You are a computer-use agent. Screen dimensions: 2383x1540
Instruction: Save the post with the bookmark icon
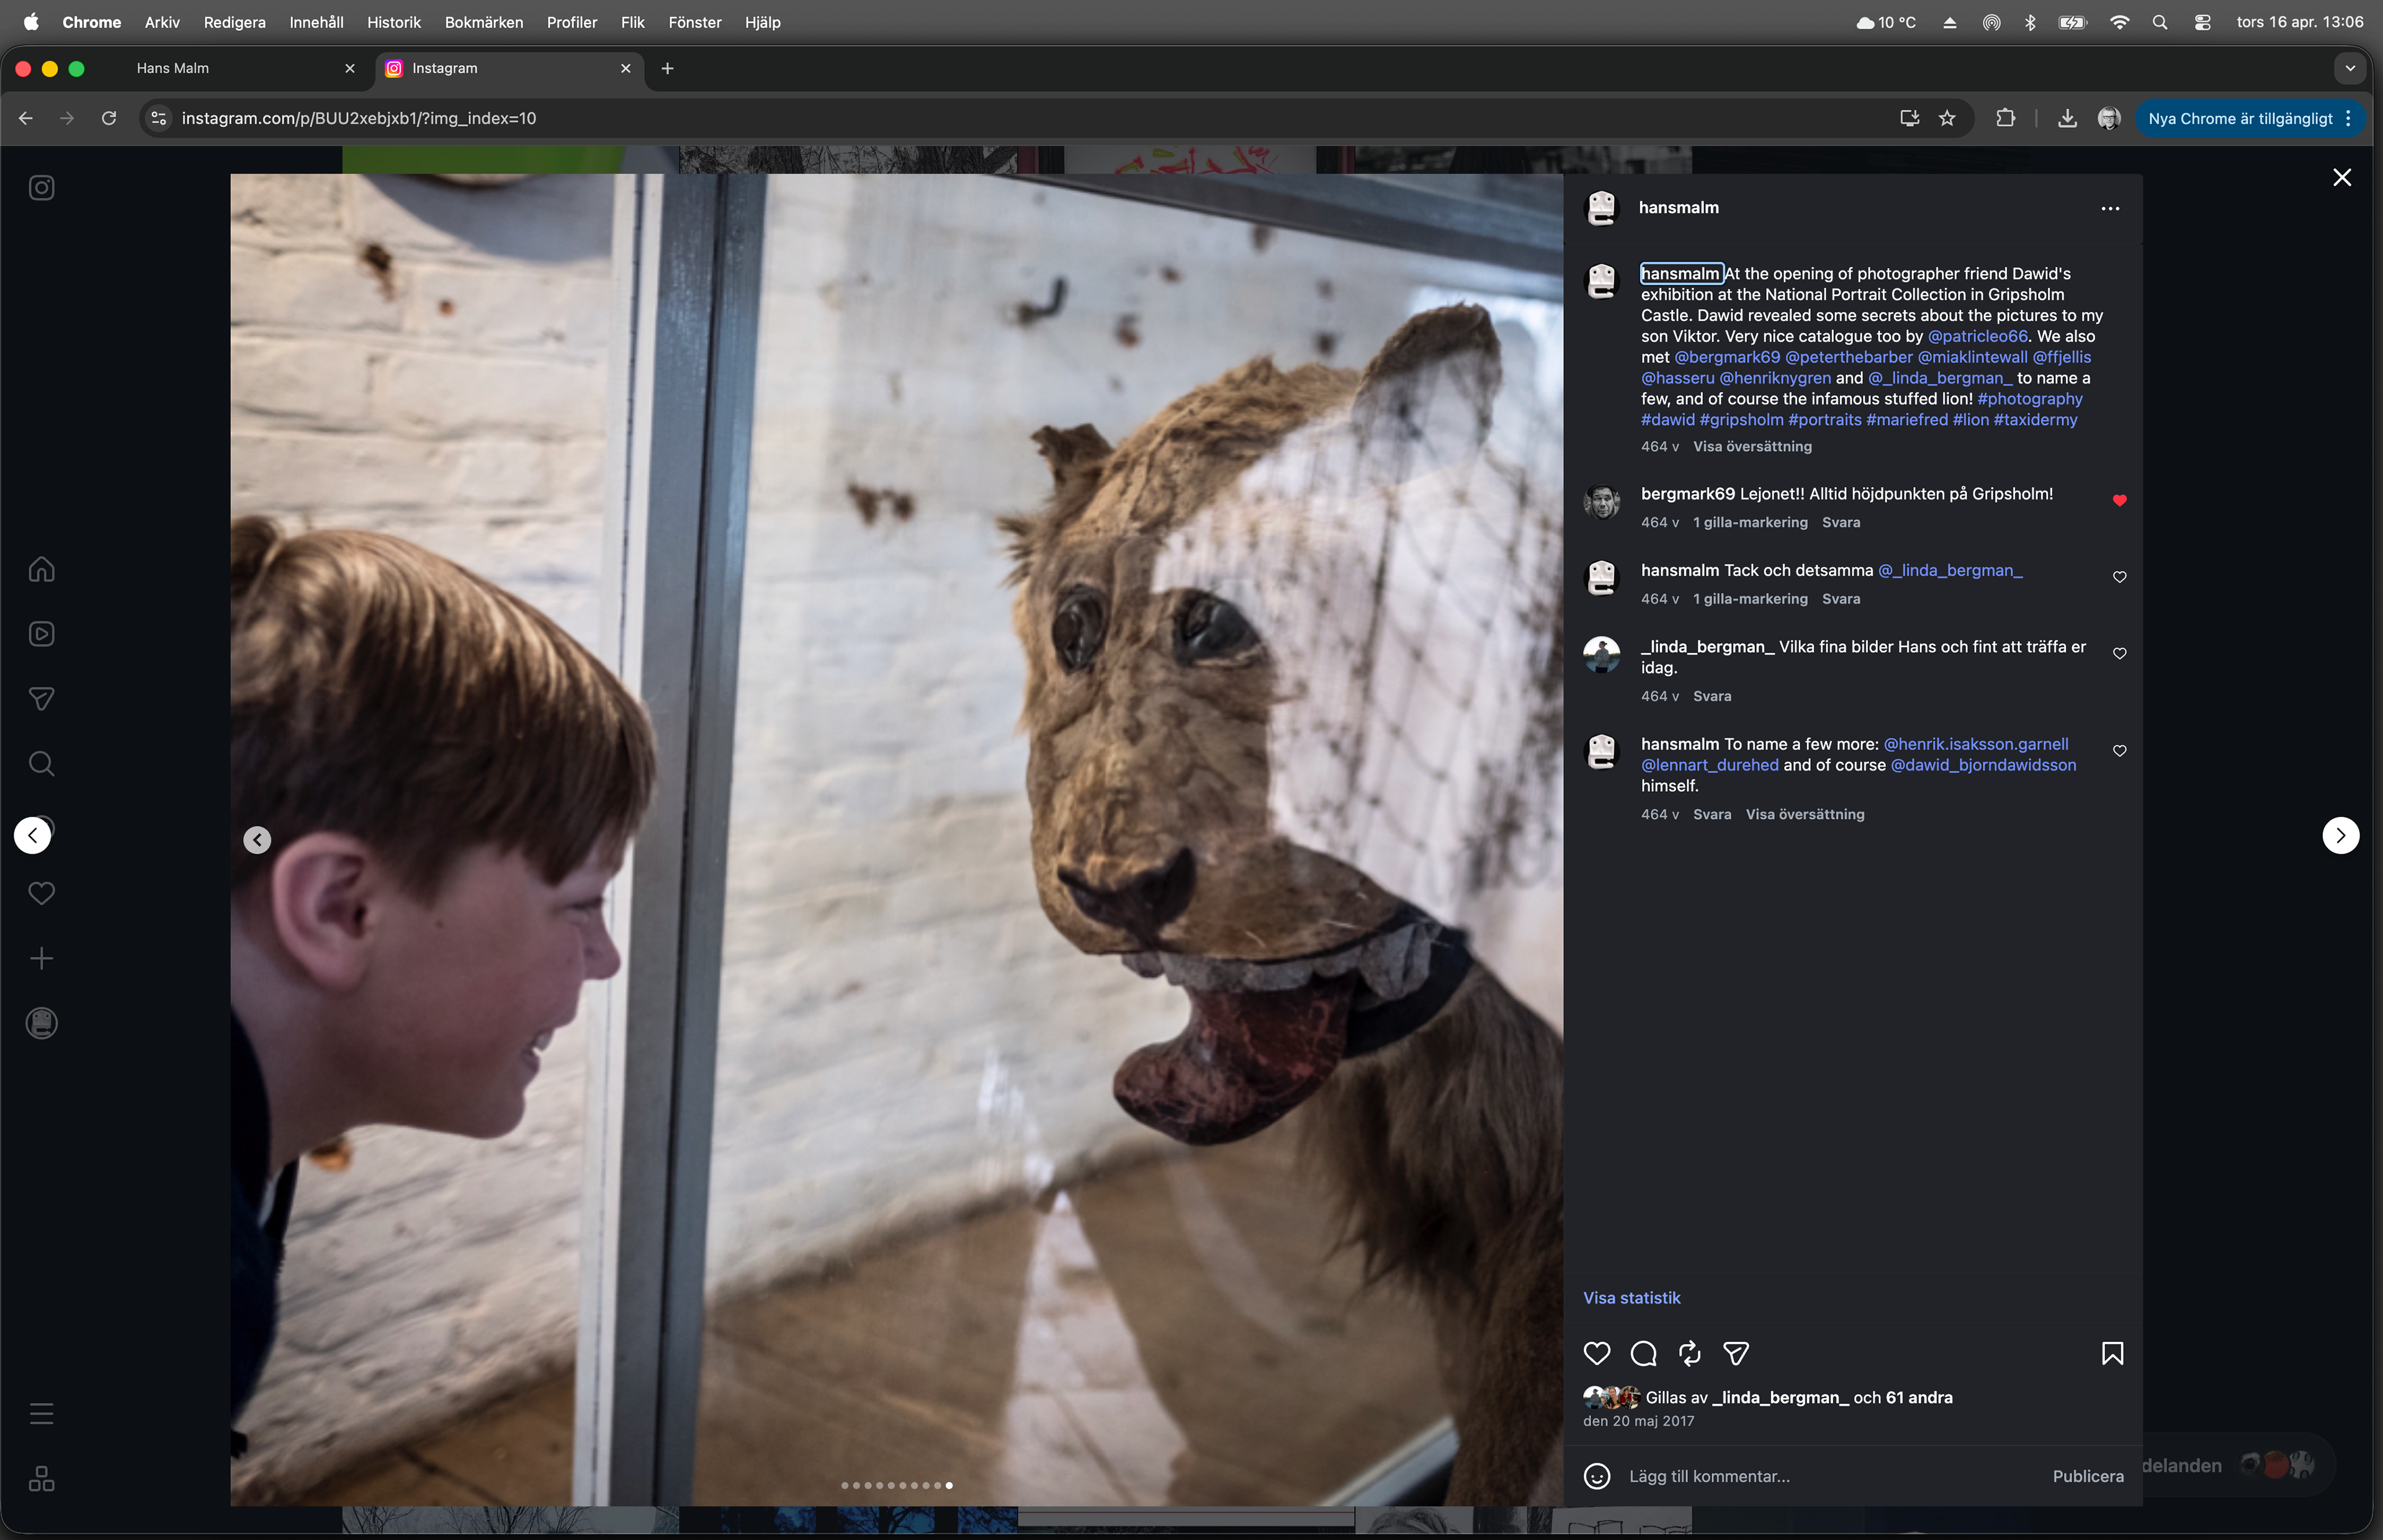pos(2112,1353)
